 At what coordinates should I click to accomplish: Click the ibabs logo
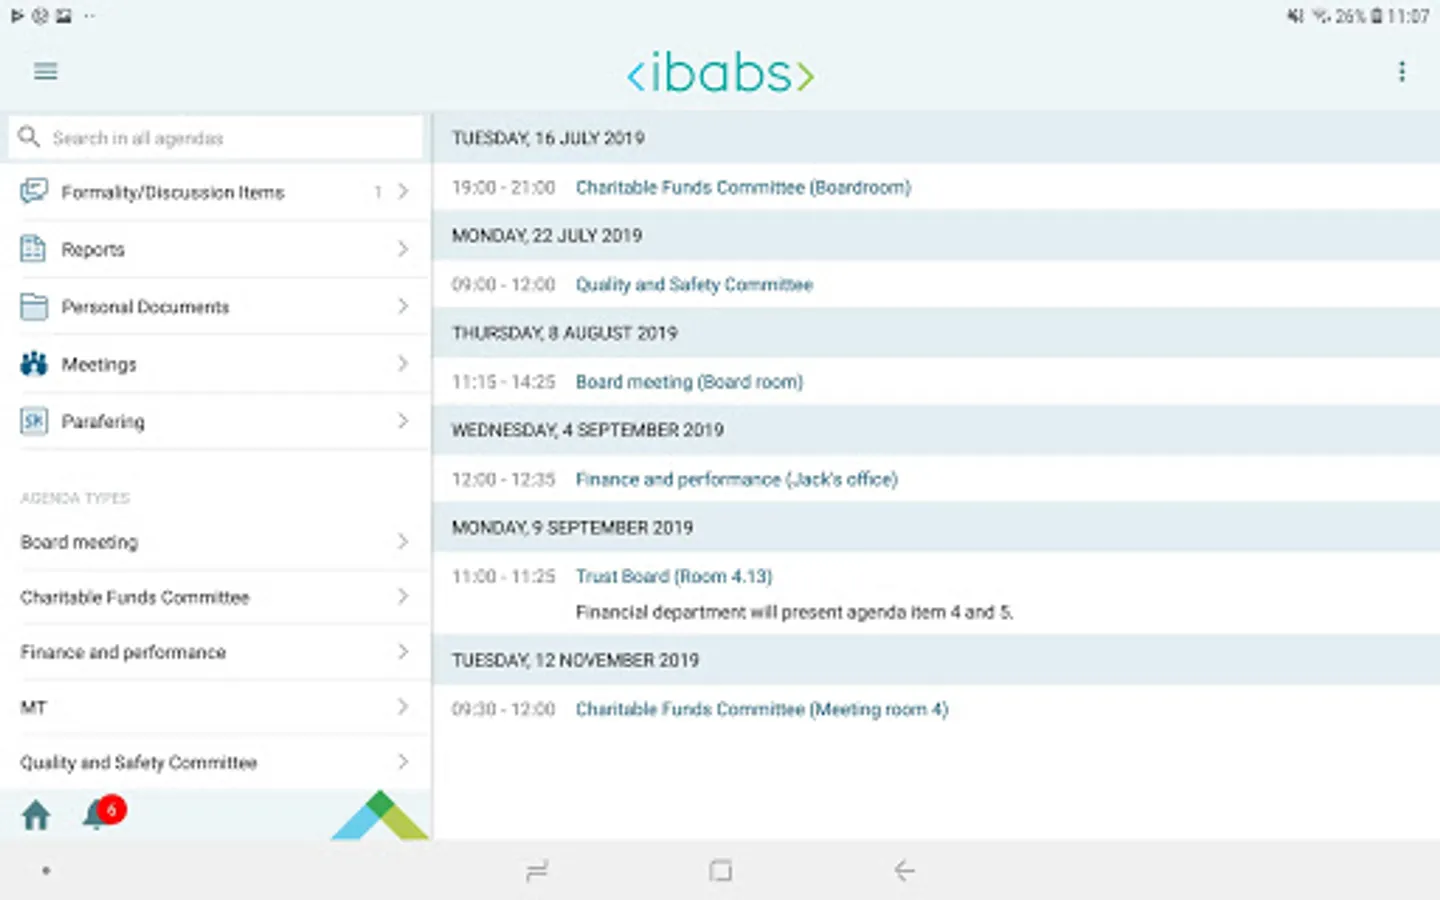(x=720, y=72)
